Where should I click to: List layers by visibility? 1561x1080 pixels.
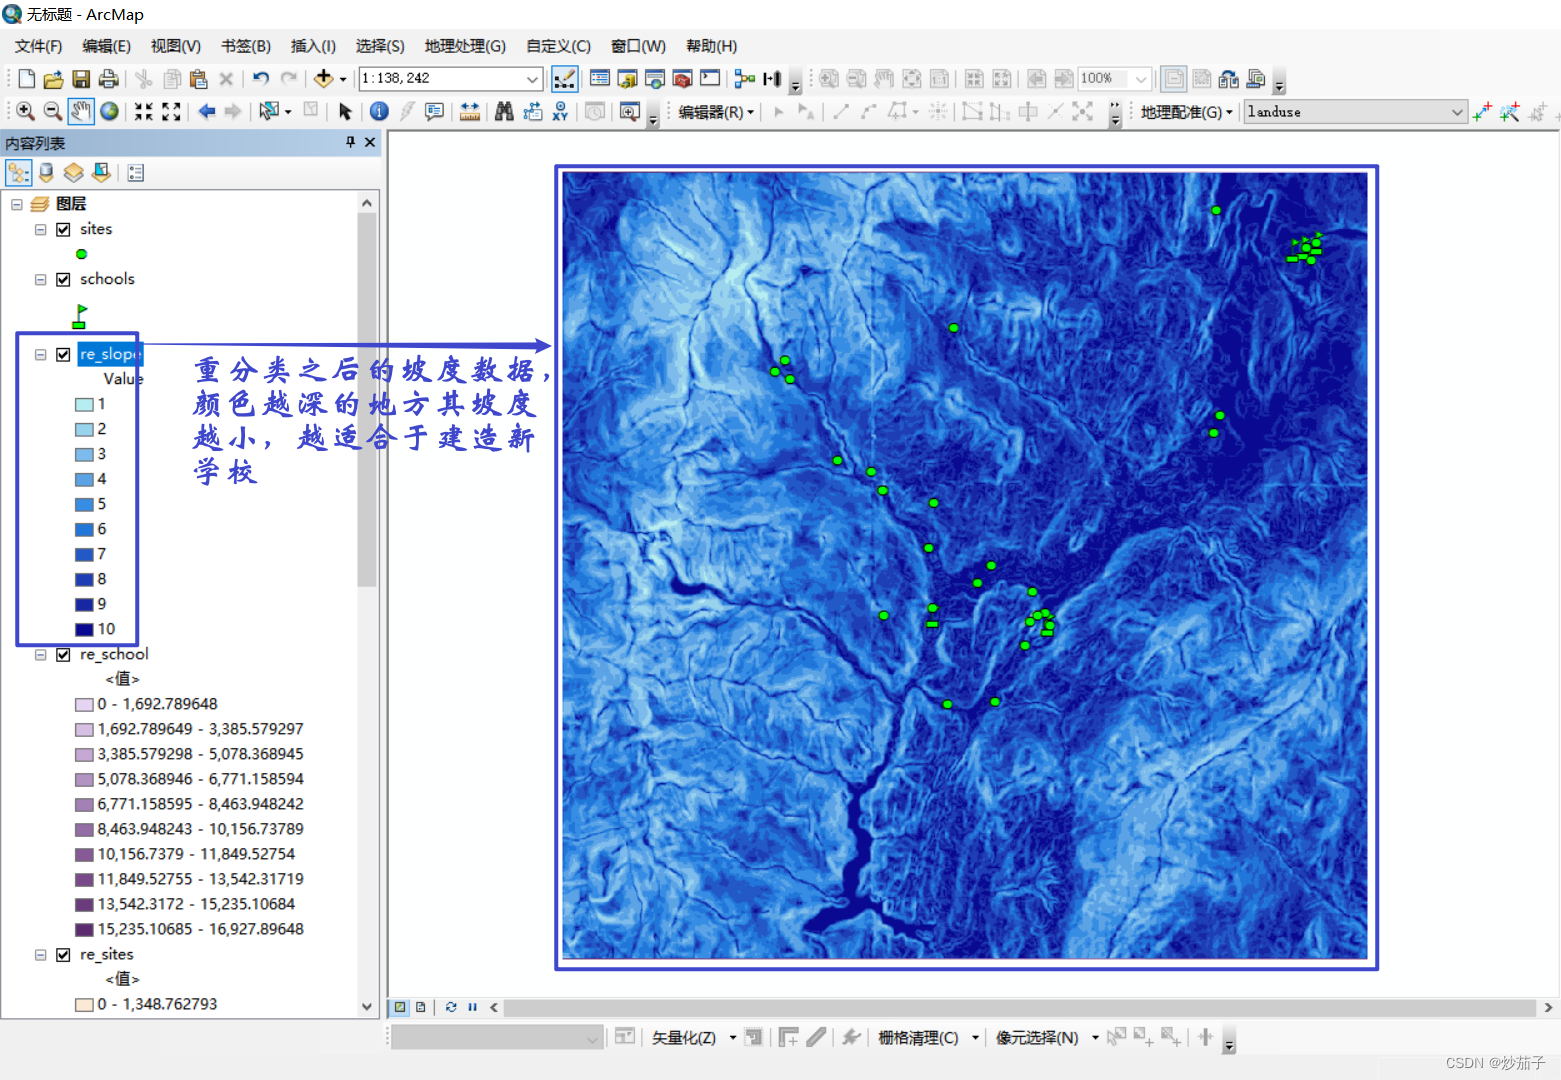(x=73, y=173)
